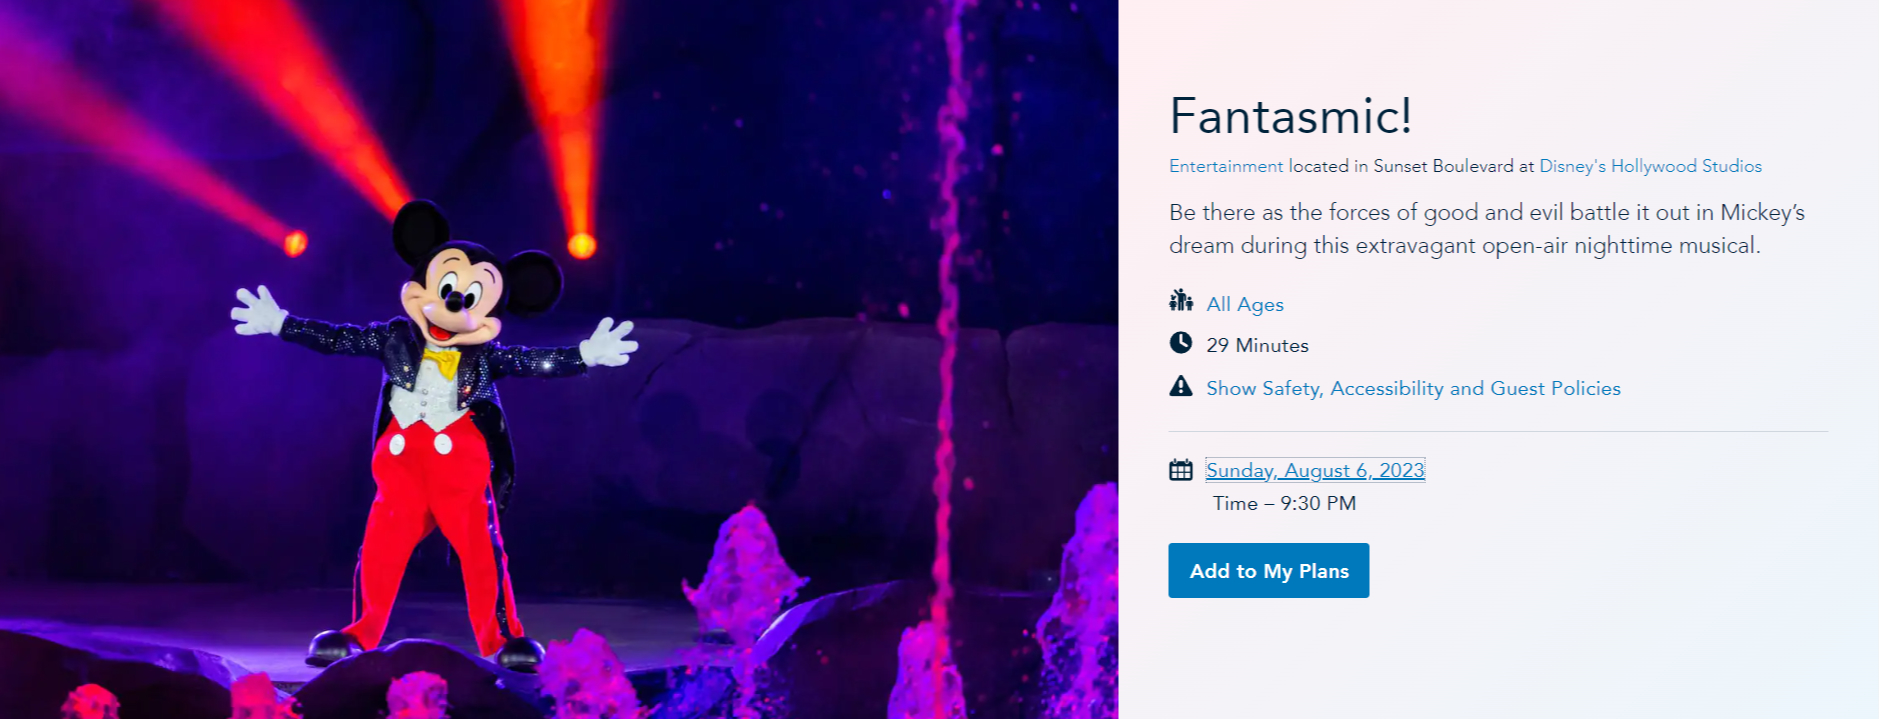1879x719 pixels.
Task: Click the Add to My Plans button
Action: coord(1269,571)
